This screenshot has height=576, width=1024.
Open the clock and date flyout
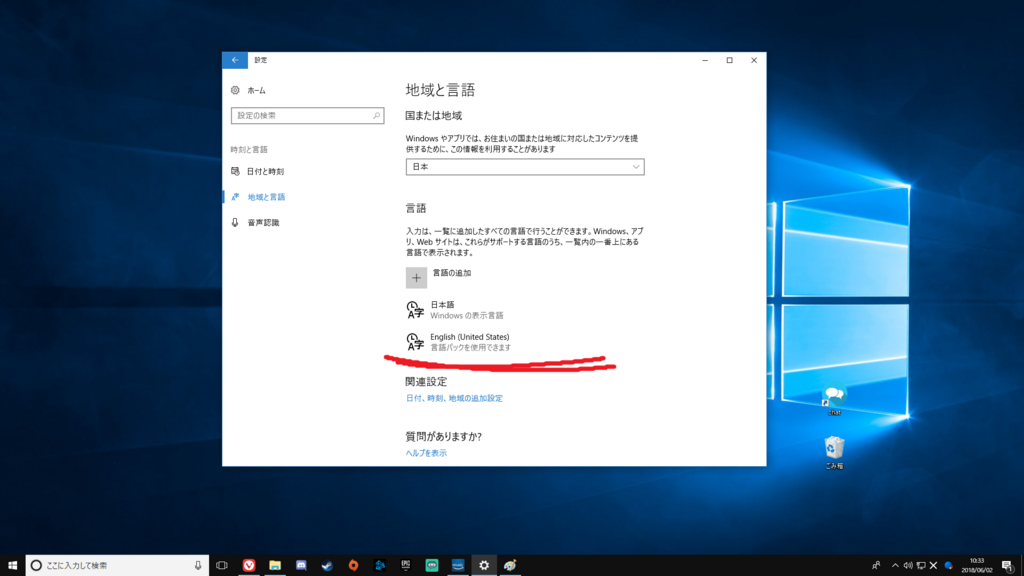coord(977,566)
